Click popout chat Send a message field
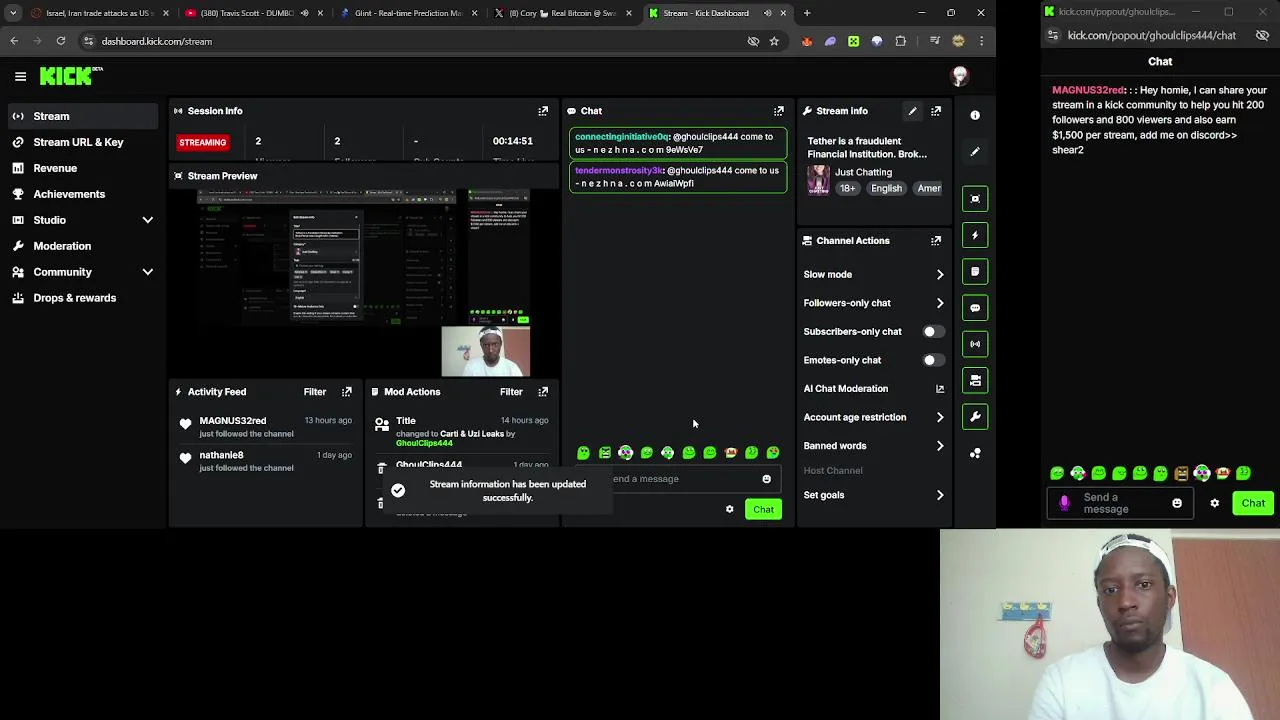 (x=1120, y=503)
